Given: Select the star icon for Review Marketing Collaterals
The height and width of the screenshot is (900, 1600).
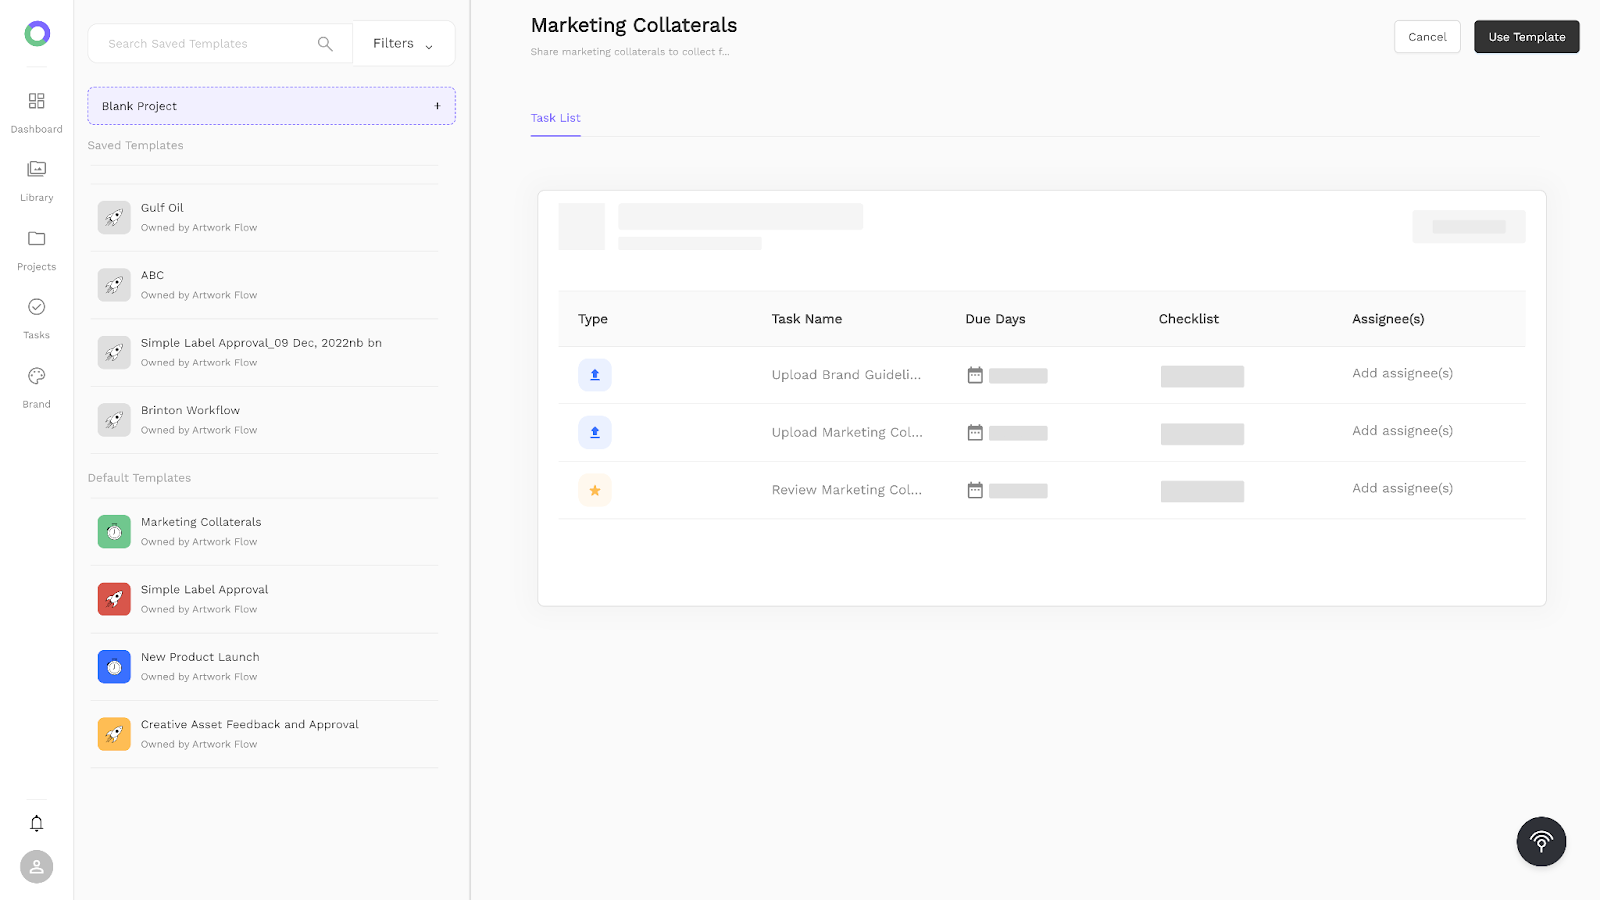Looking at the screenshot, I should pyautogui.click(x=594, y=490).
